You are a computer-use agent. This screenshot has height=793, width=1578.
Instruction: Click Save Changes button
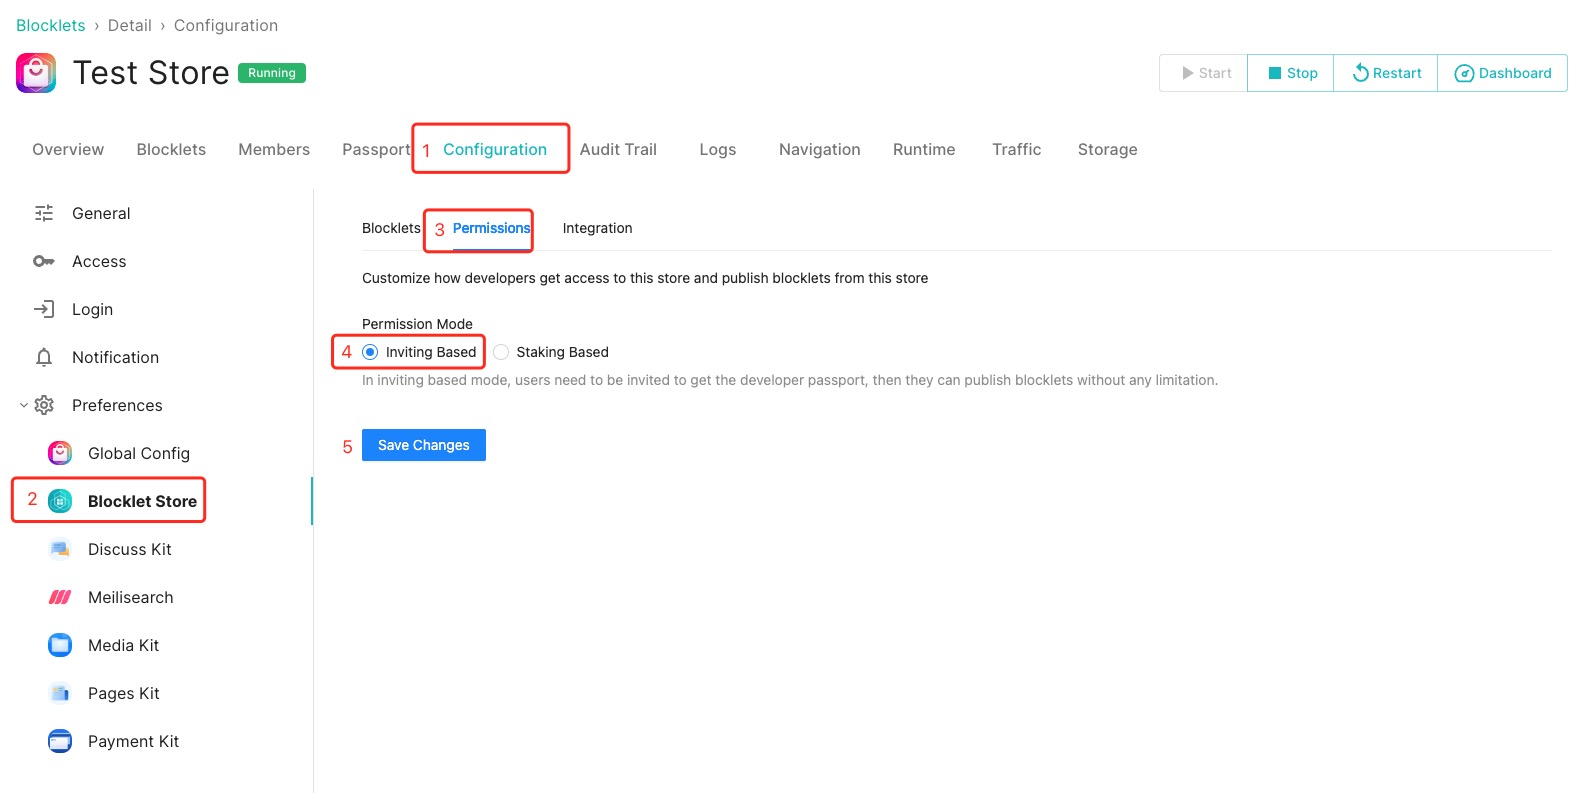pyautogui.click(x=423, y=445)
